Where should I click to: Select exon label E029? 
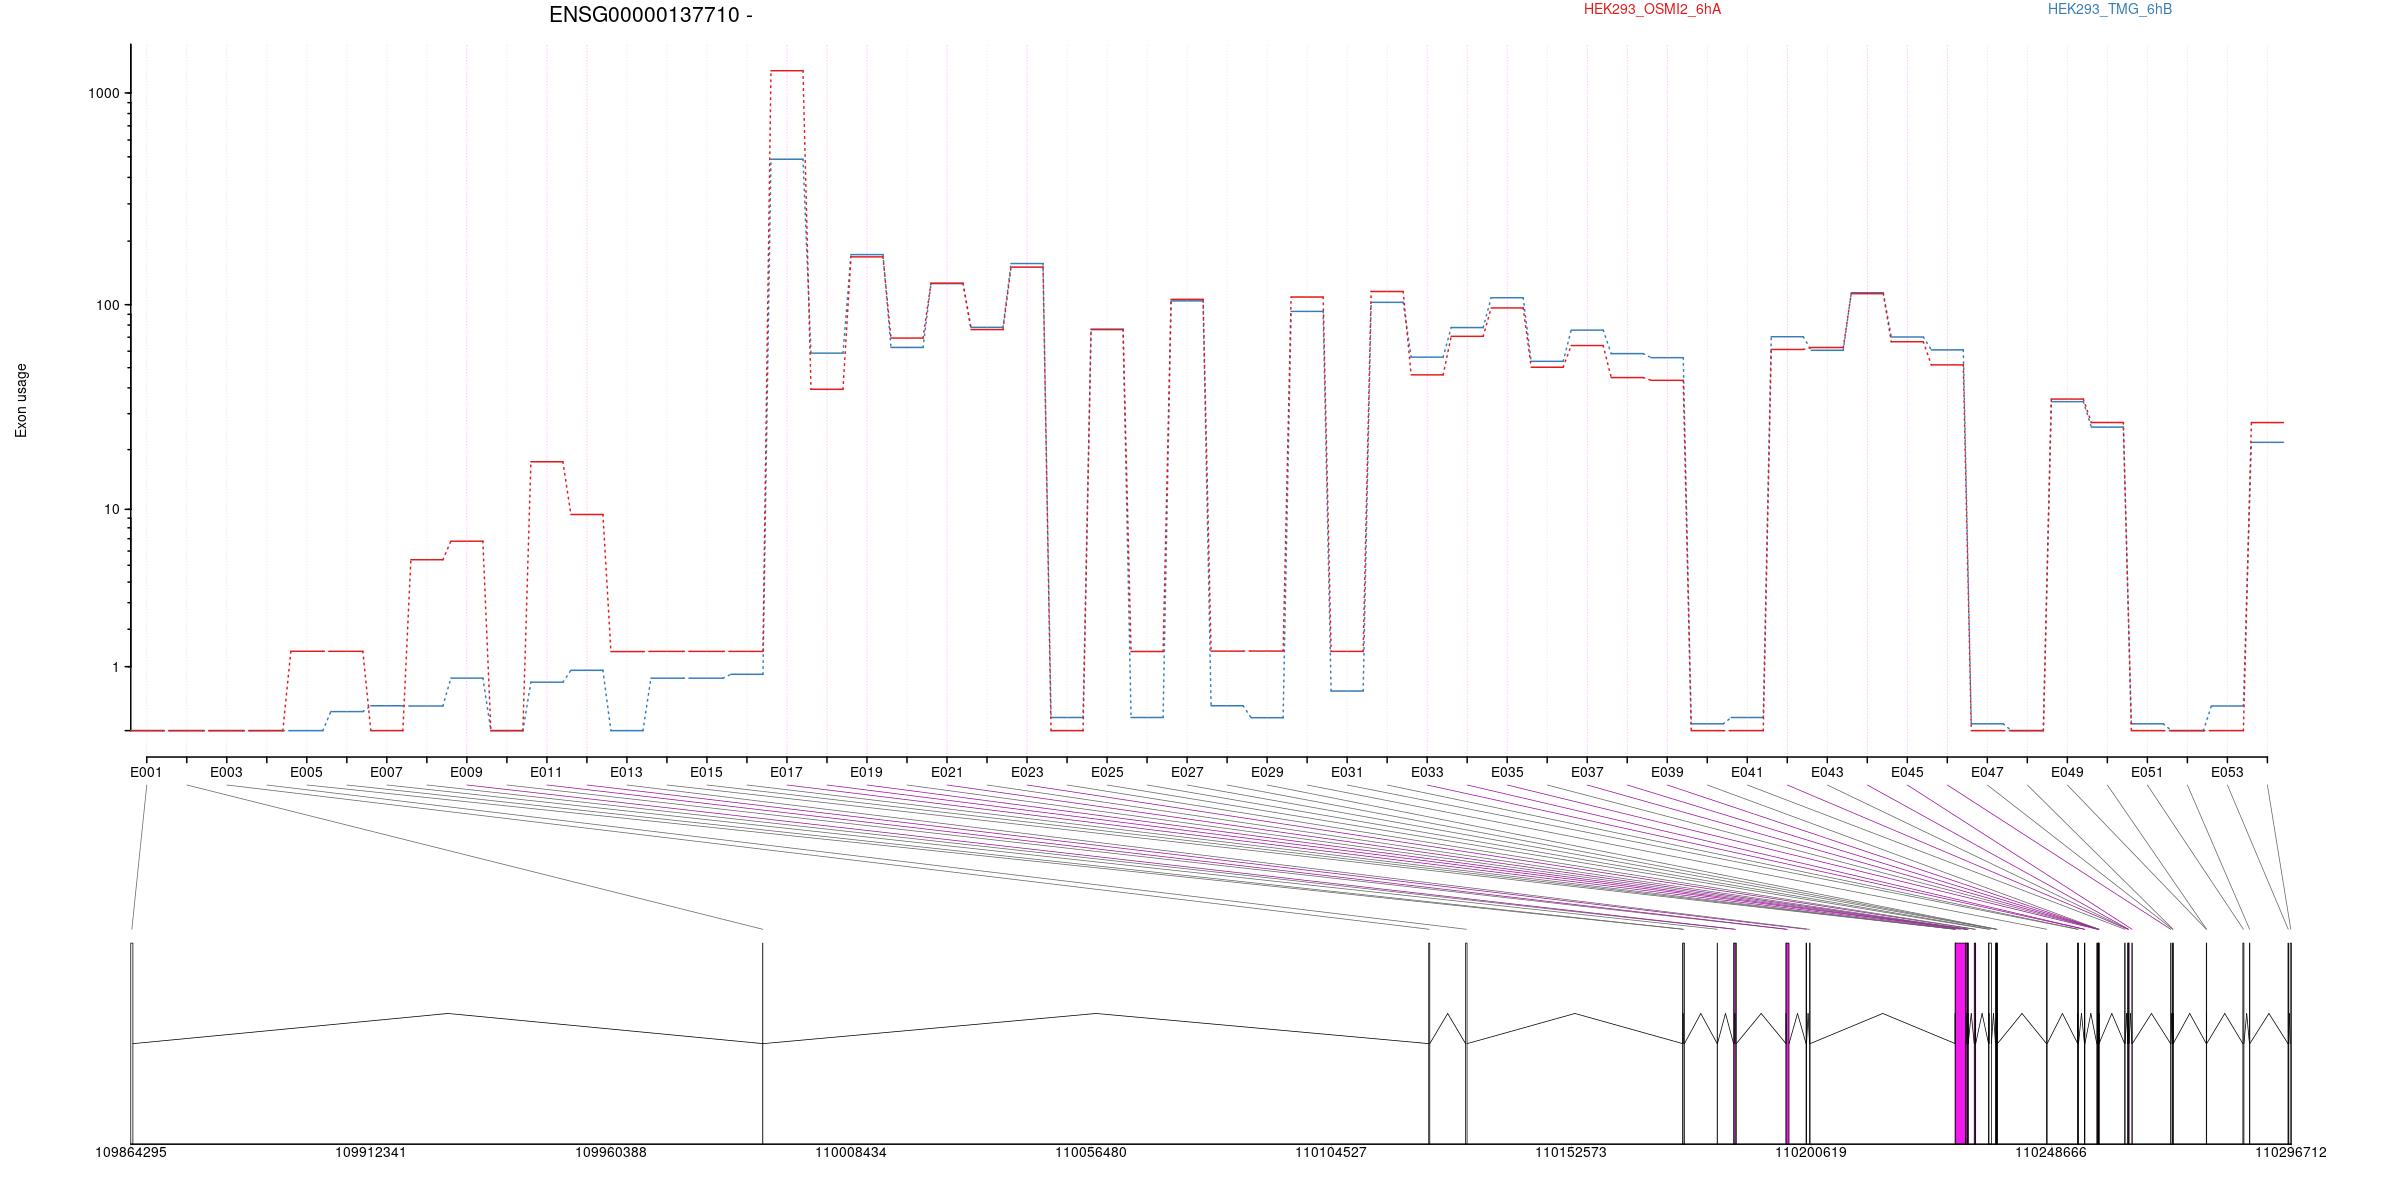coord(1267,772)
